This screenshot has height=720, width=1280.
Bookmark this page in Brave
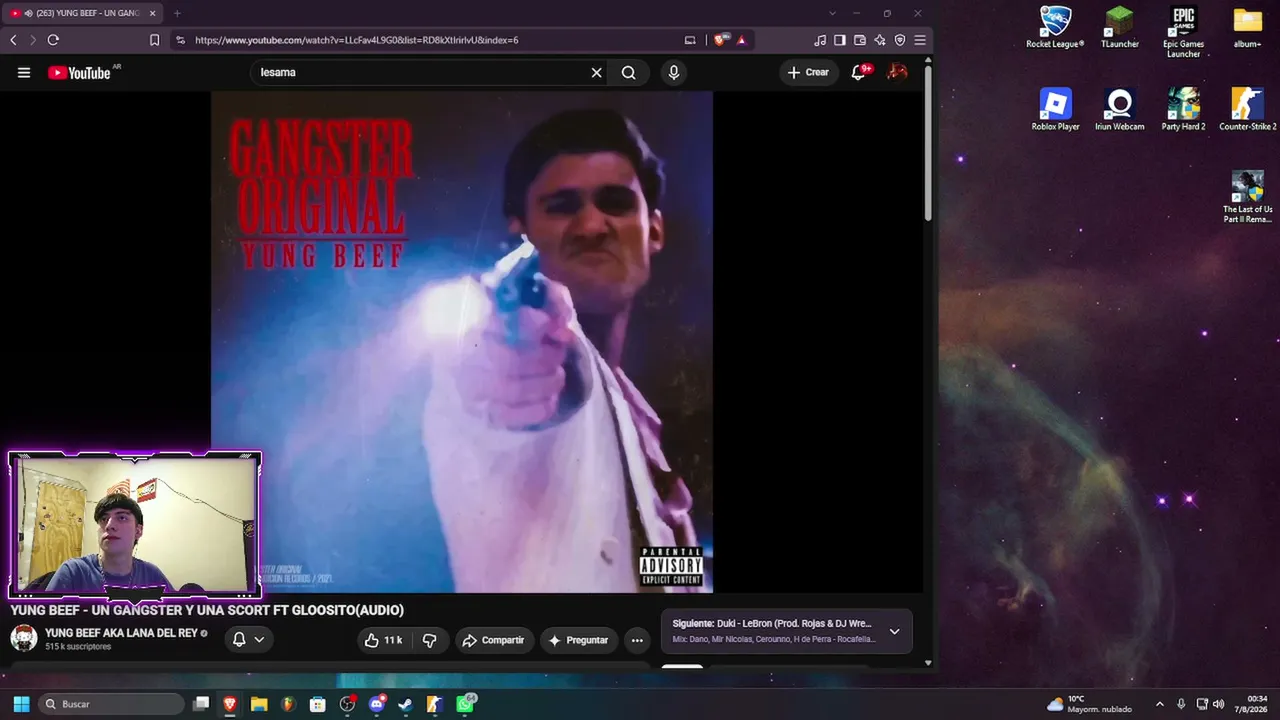coord(154,40)
